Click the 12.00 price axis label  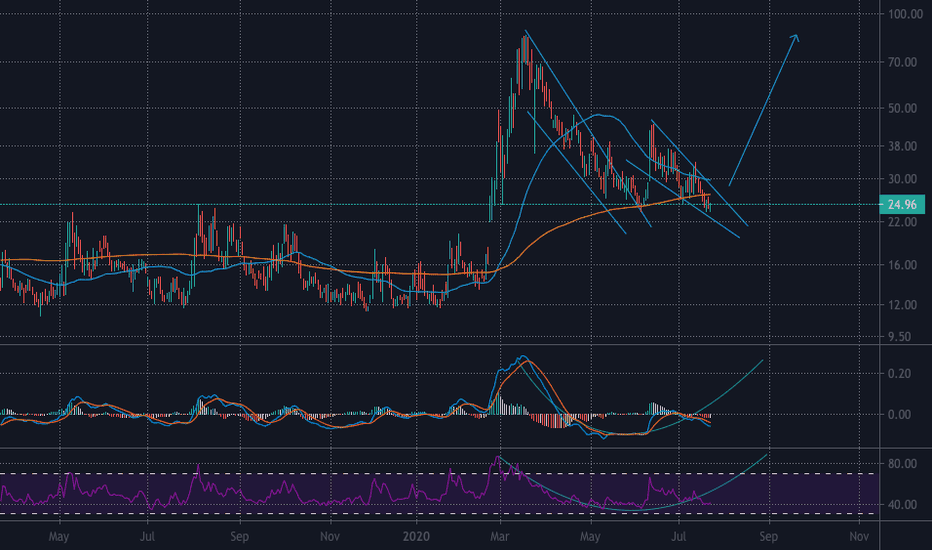(x=902, y=305)
